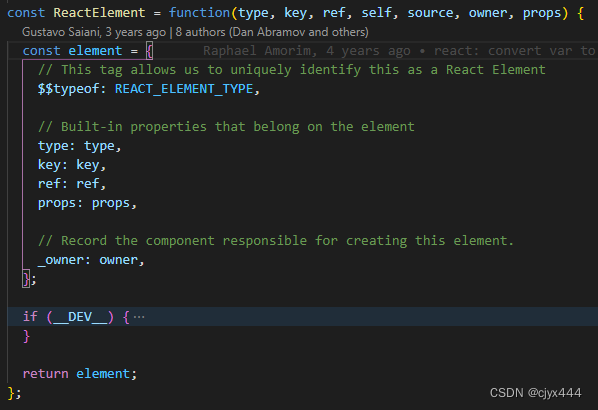598x410 pixels.
Task: Click the pink closing brace of if block
Action: coord(26,336)
